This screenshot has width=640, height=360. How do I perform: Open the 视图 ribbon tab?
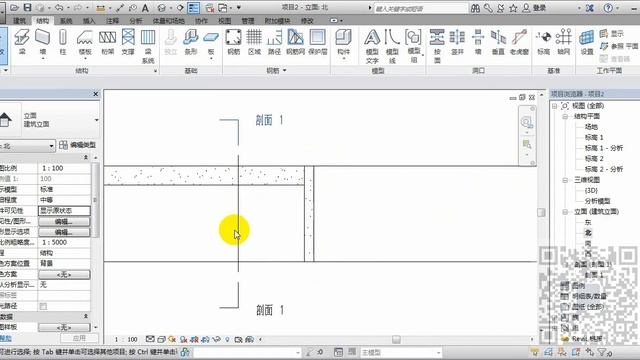(x=224, y=20)
